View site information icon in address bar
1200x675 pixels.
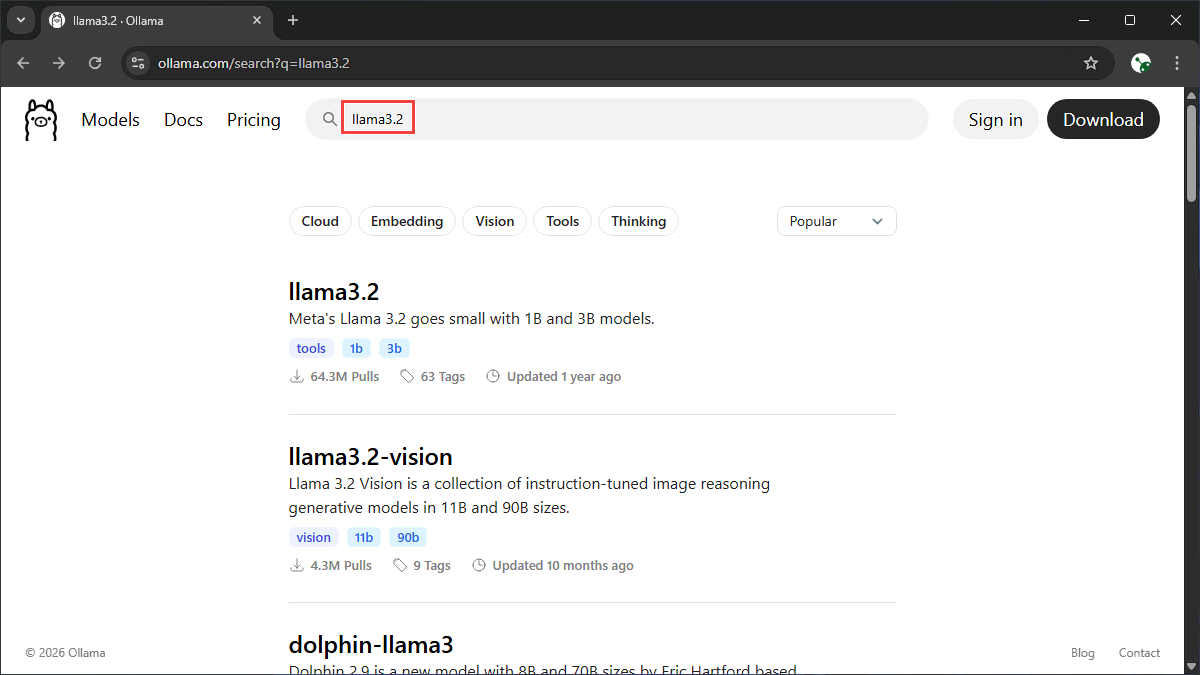click(139, 63)
